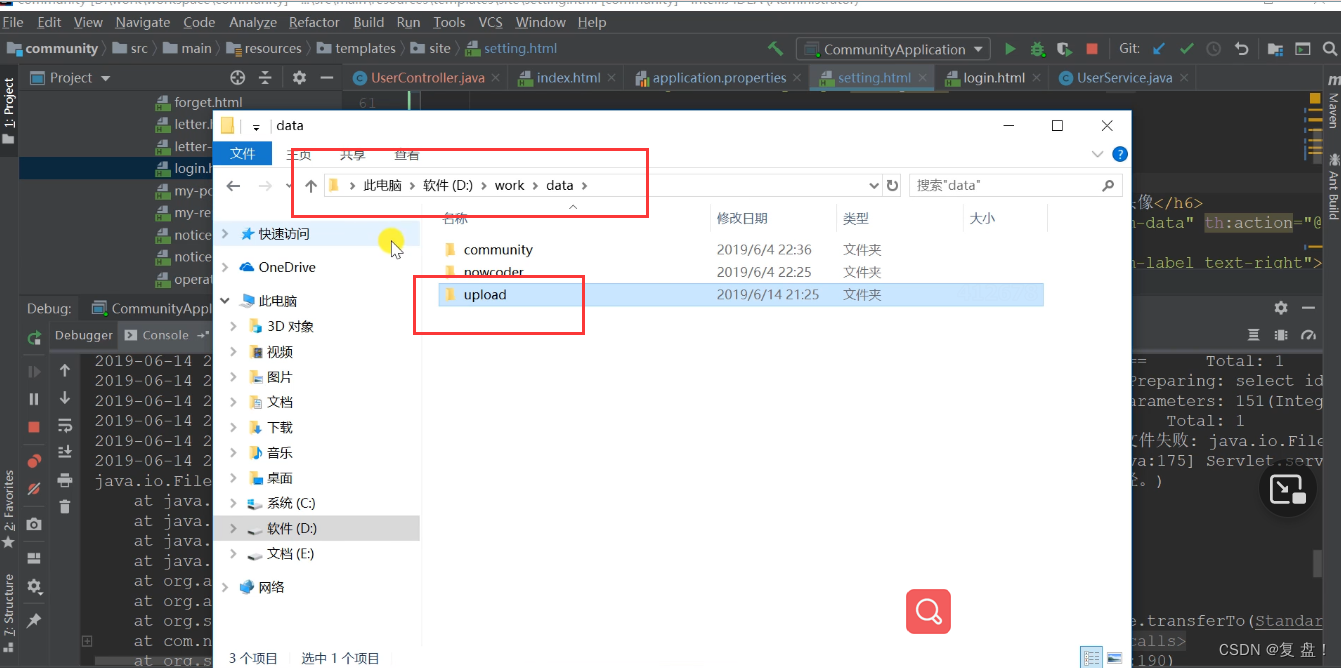
Task: Switch Explorer to details view
Action: coord(1092,657)
